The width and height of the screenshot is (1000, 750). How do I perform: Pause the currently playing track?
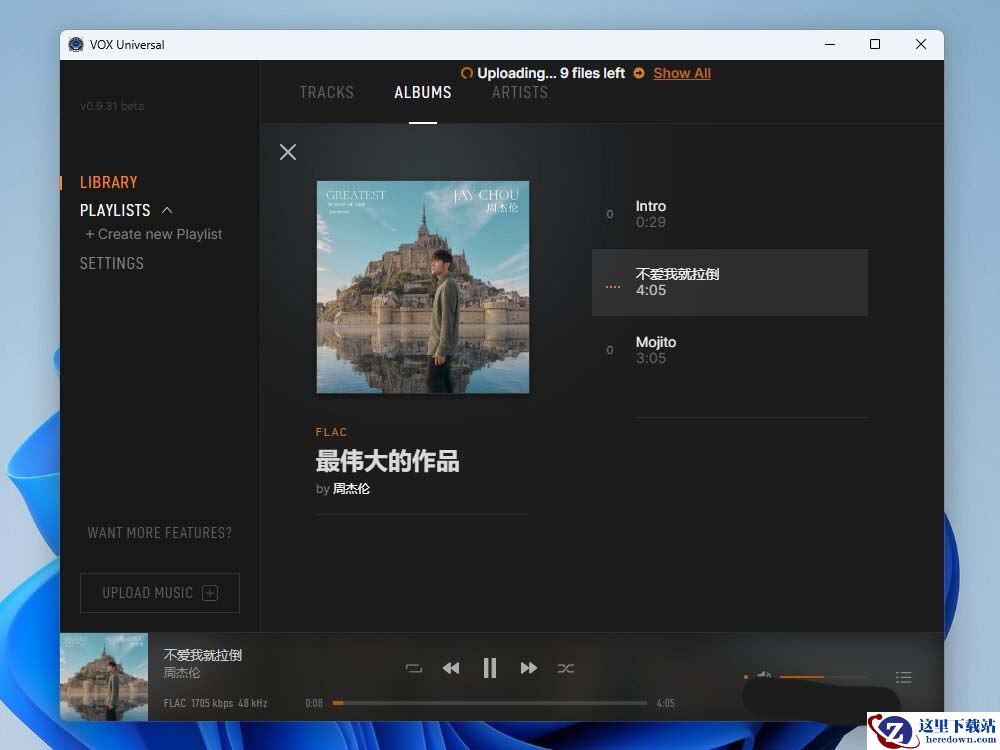tap(490, 668)
